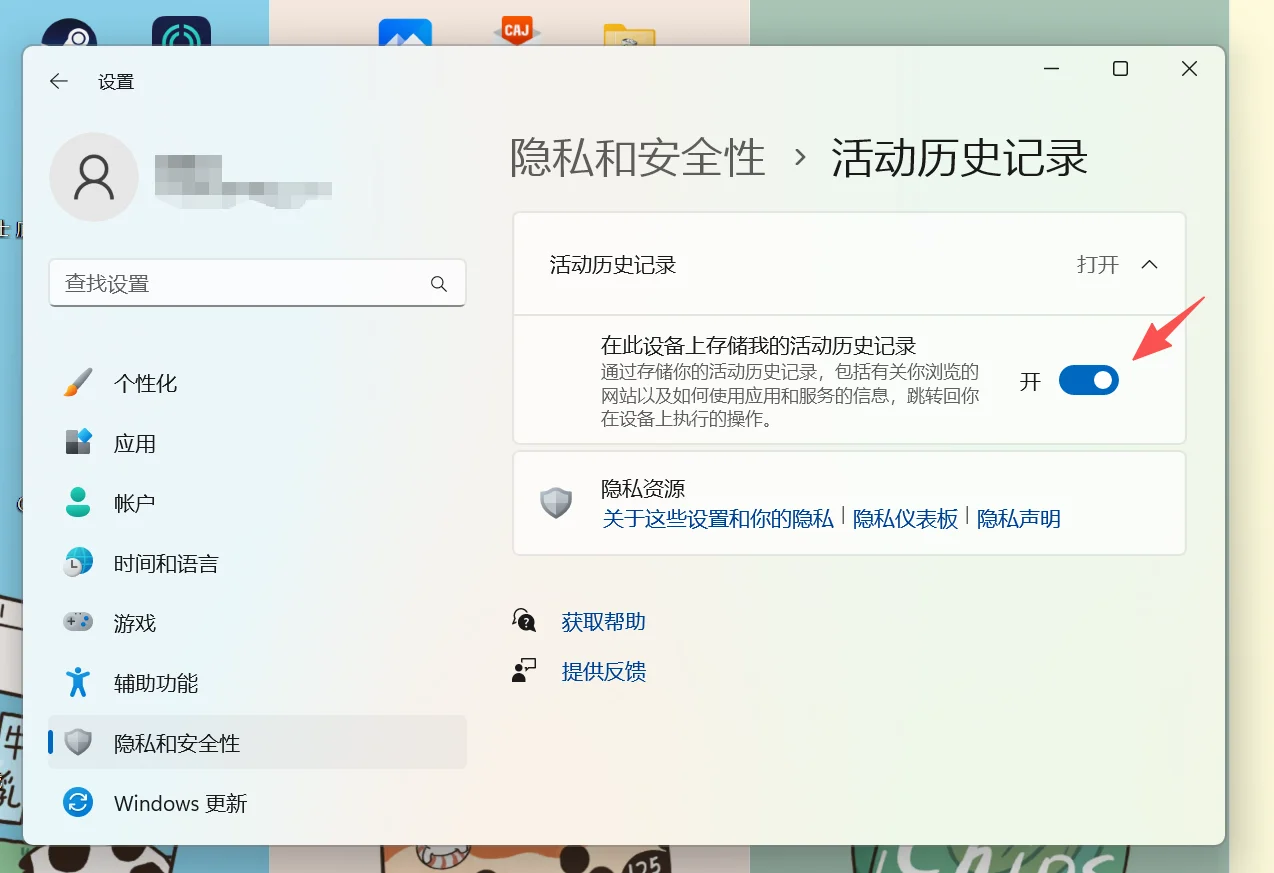The height and width of the screenshot is (873, 1274).
Task: Open 辅助功能 settings category
Action: coord(257,683)
